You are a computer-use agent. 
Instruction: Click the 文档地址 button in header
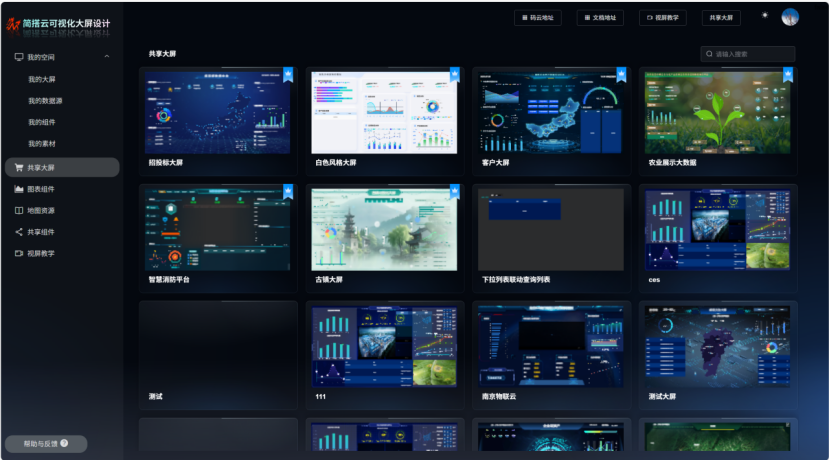[x=603, y=18]
